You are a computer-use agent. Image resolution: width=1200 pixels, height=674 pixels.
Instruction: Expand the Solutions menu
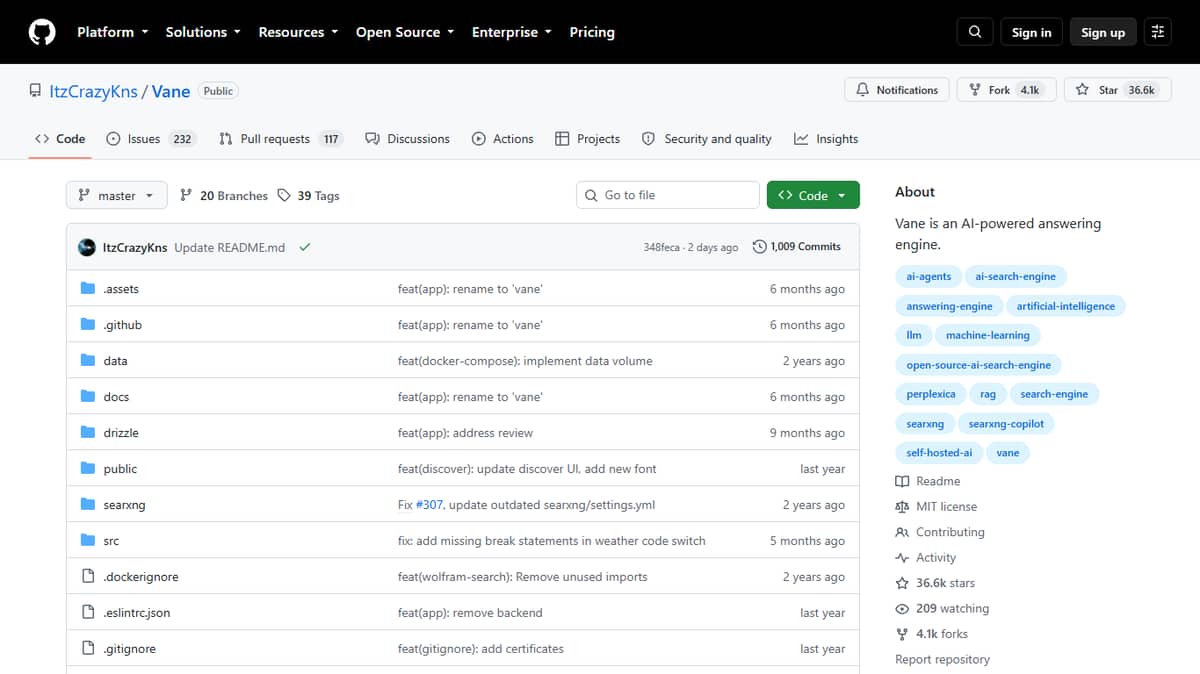coord(203,32)
